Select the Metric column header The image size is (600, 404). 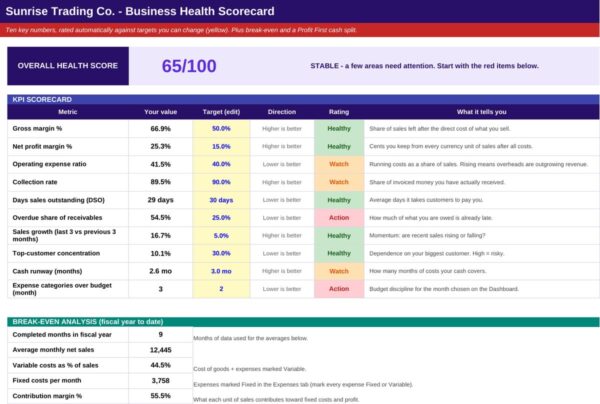click(x=68, y=112)
